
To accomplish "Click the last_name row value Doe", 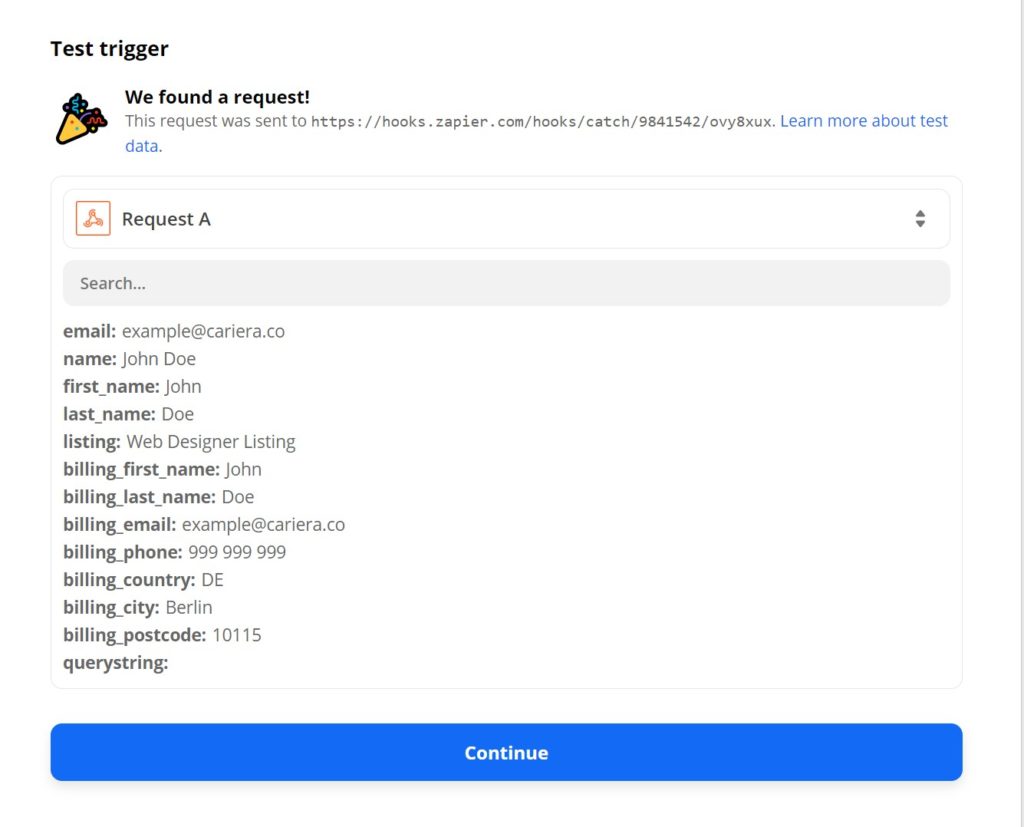I will coord(178,414).
